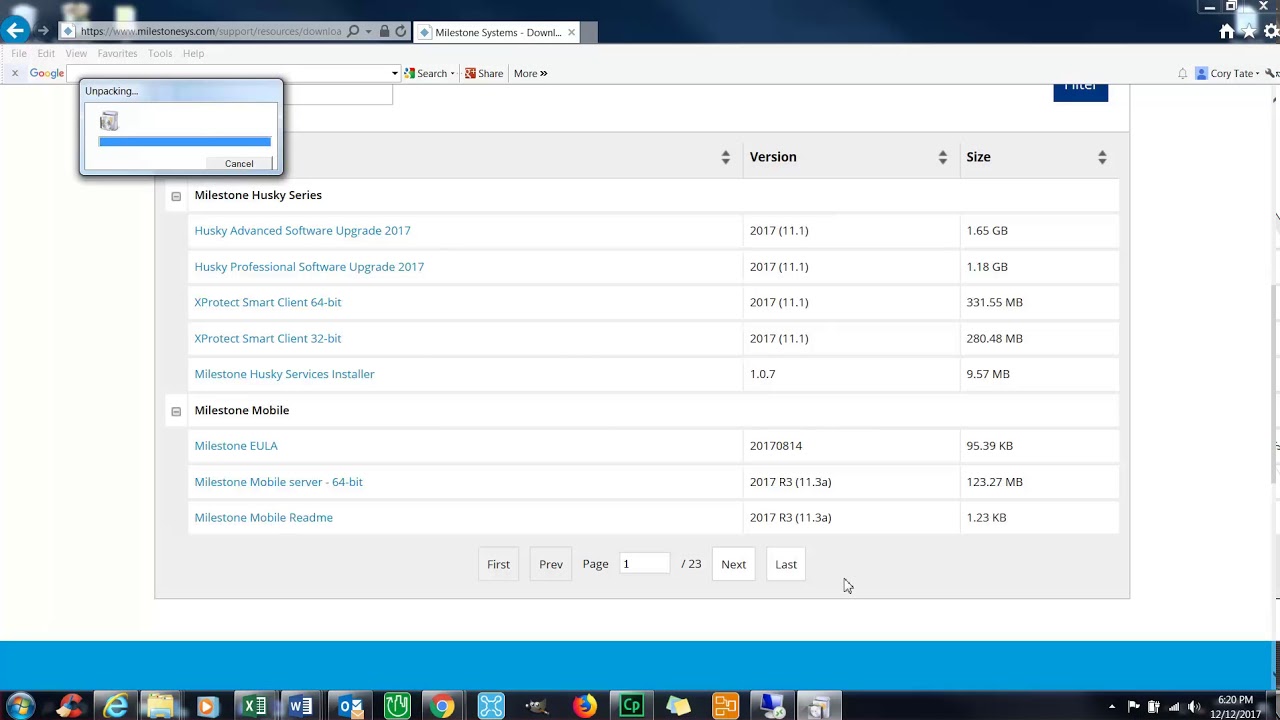Sort the table by Version column
This screenshot has height=720, width=1280.
[x=942, y=157]
